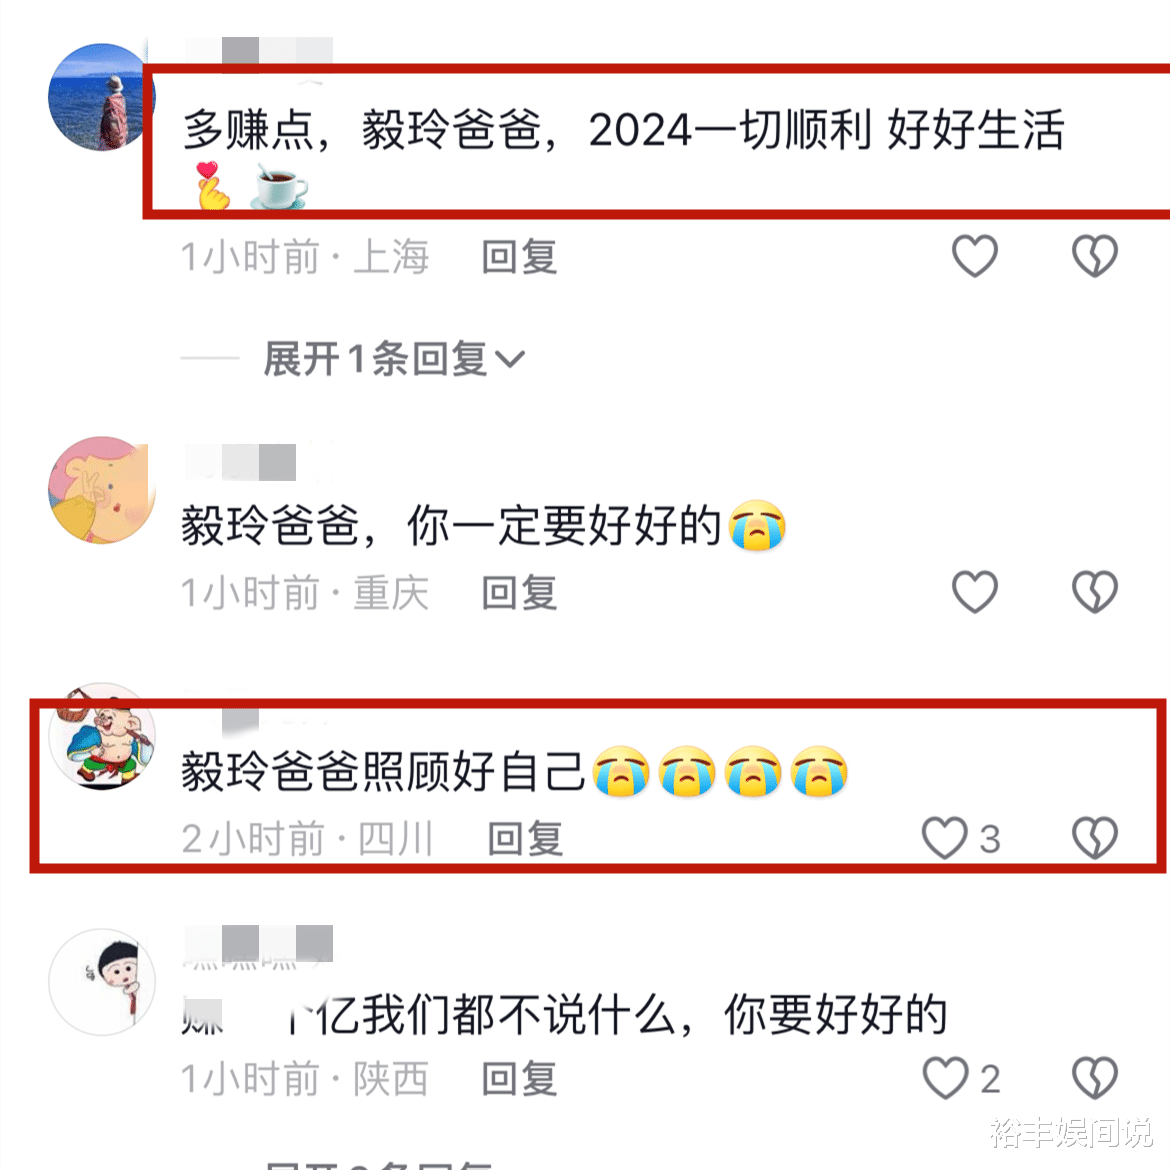Like the Chongqing comment with heart icon

point(975,592)
